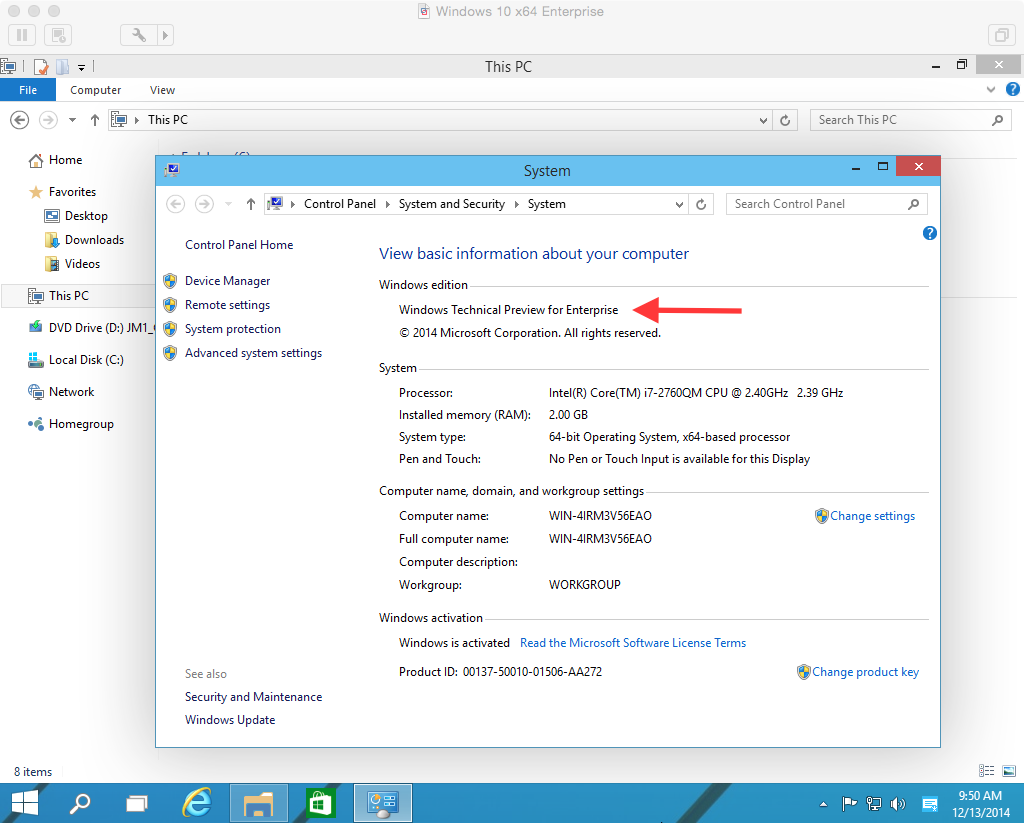The image size is (1024, 823).
Task: Switch to large icons view in status bar
Action: pyautogui.click(x=1009, y=771)
